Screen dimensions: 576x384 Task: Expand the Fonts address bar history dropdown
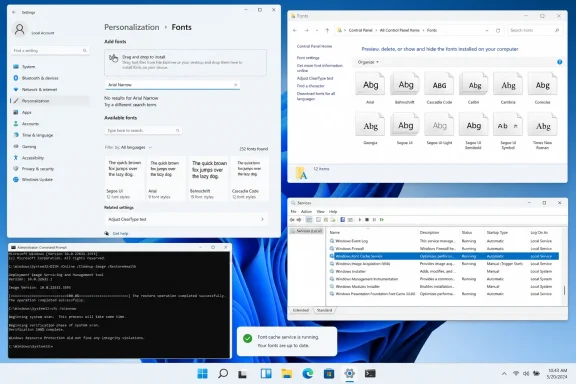pos(487,30)
